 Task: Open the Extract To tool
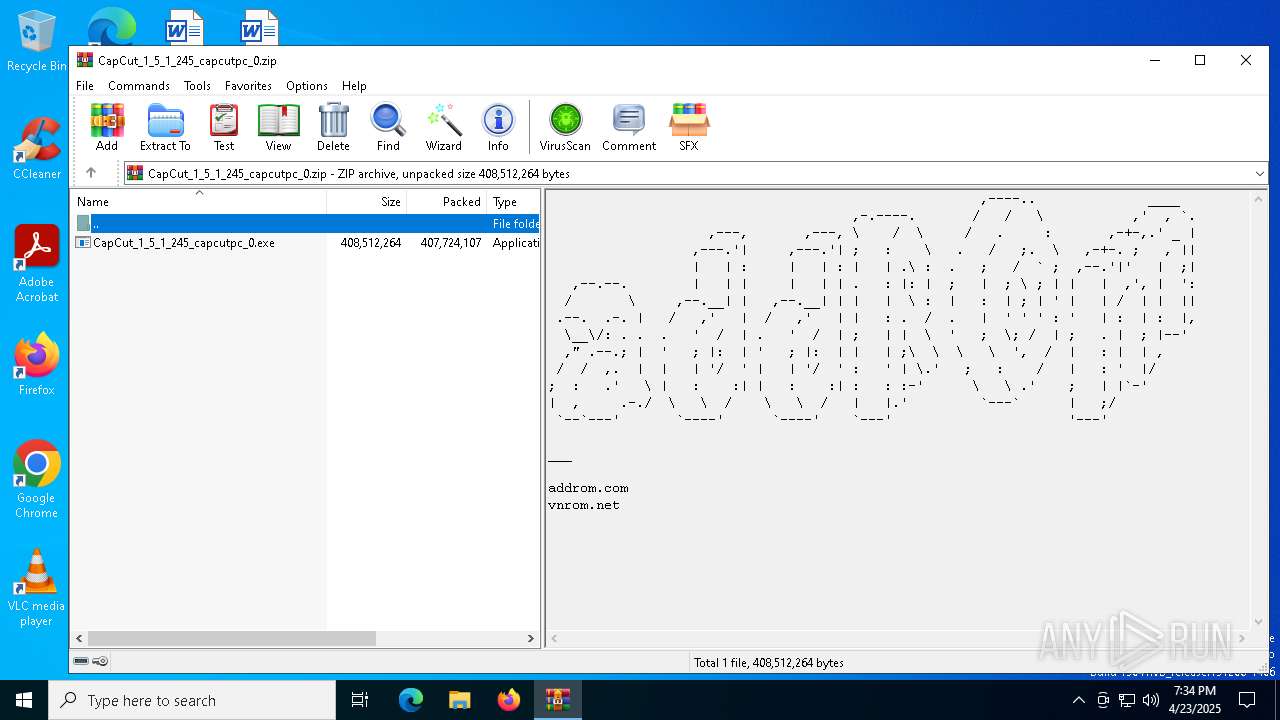click(x=165, y=127)
